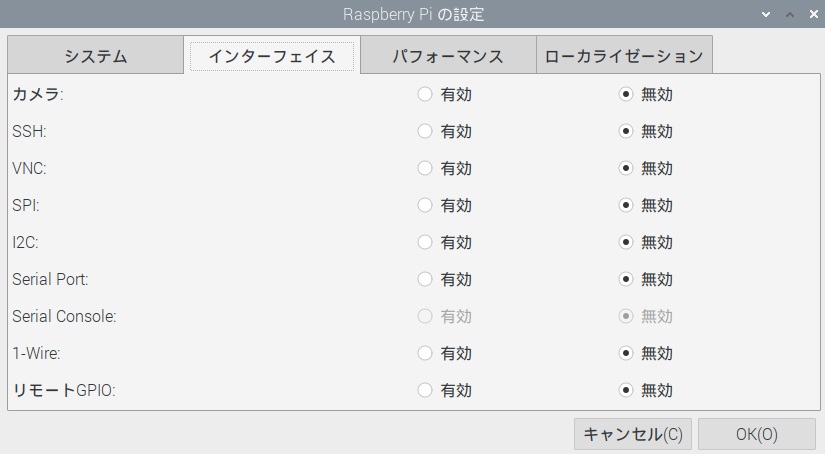This screenshot has width=825, height=454.
Task: Click the Serial Port: label
Action: click(51, 279)
